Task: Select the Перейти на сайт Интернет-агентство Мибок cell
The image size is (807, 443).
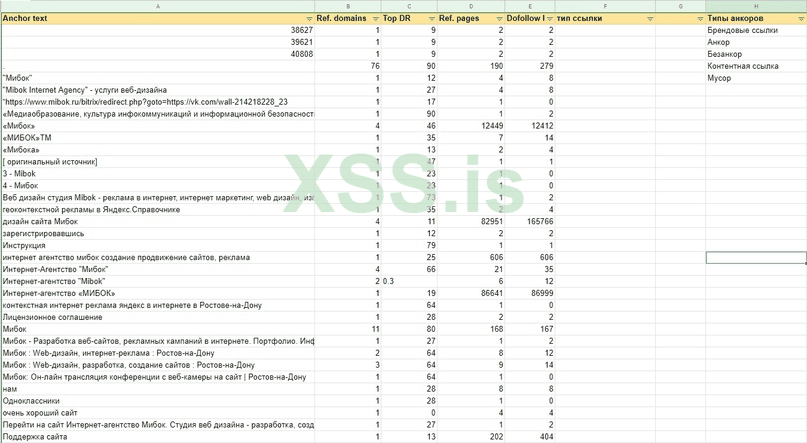Action: (158, 424)
